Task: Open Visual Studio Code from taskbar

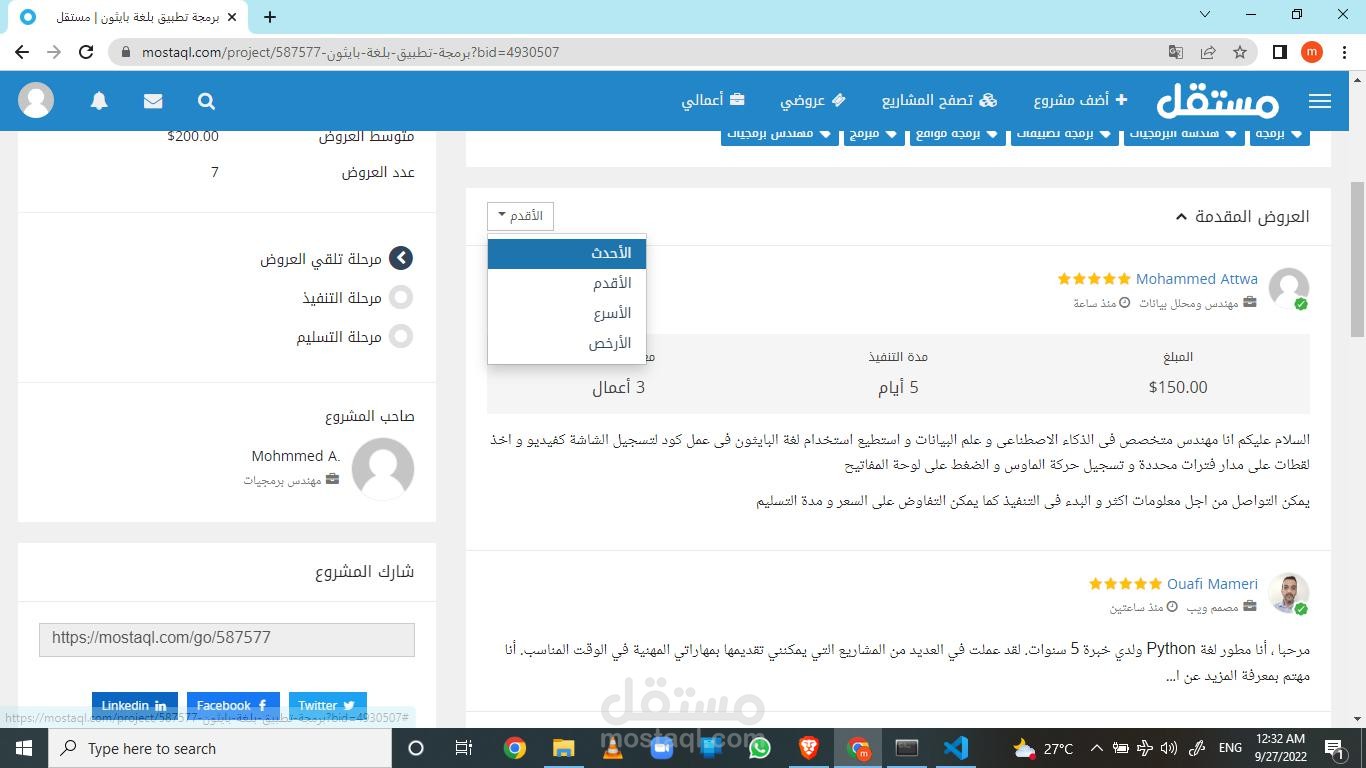Action: tap(955, 748)
